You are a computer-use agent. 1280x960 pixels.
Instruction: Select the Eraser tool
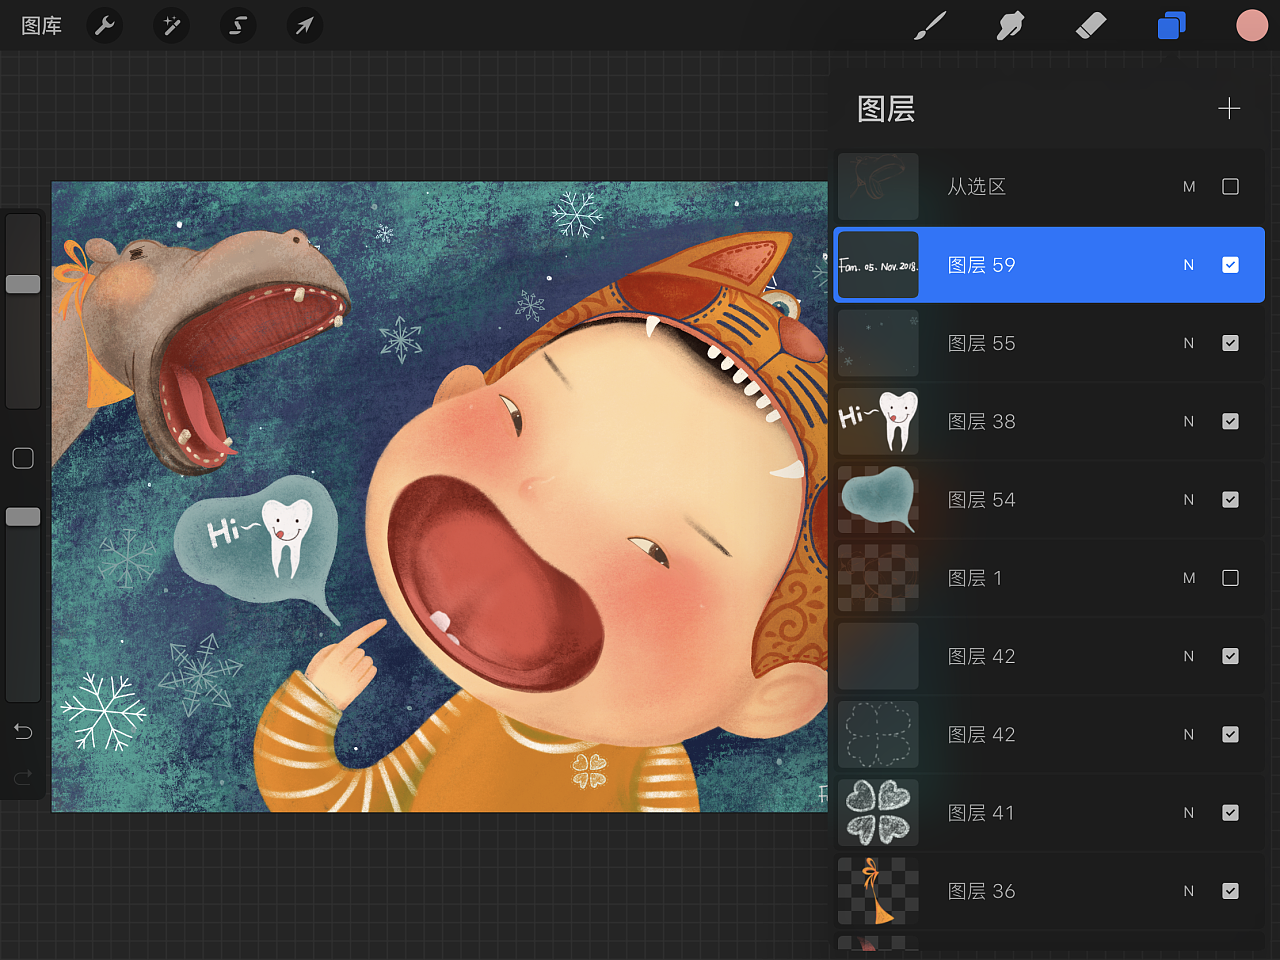(x=1090, y=26)
